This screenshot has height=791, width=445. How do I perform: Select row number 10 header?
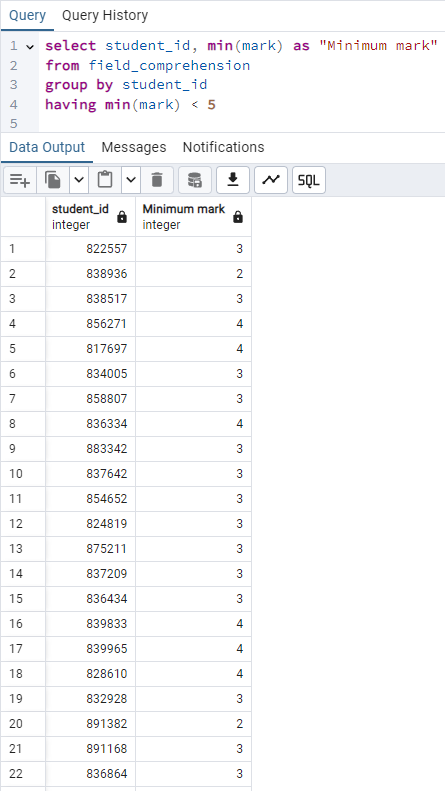pyautogui.click(x=23, y=474)
